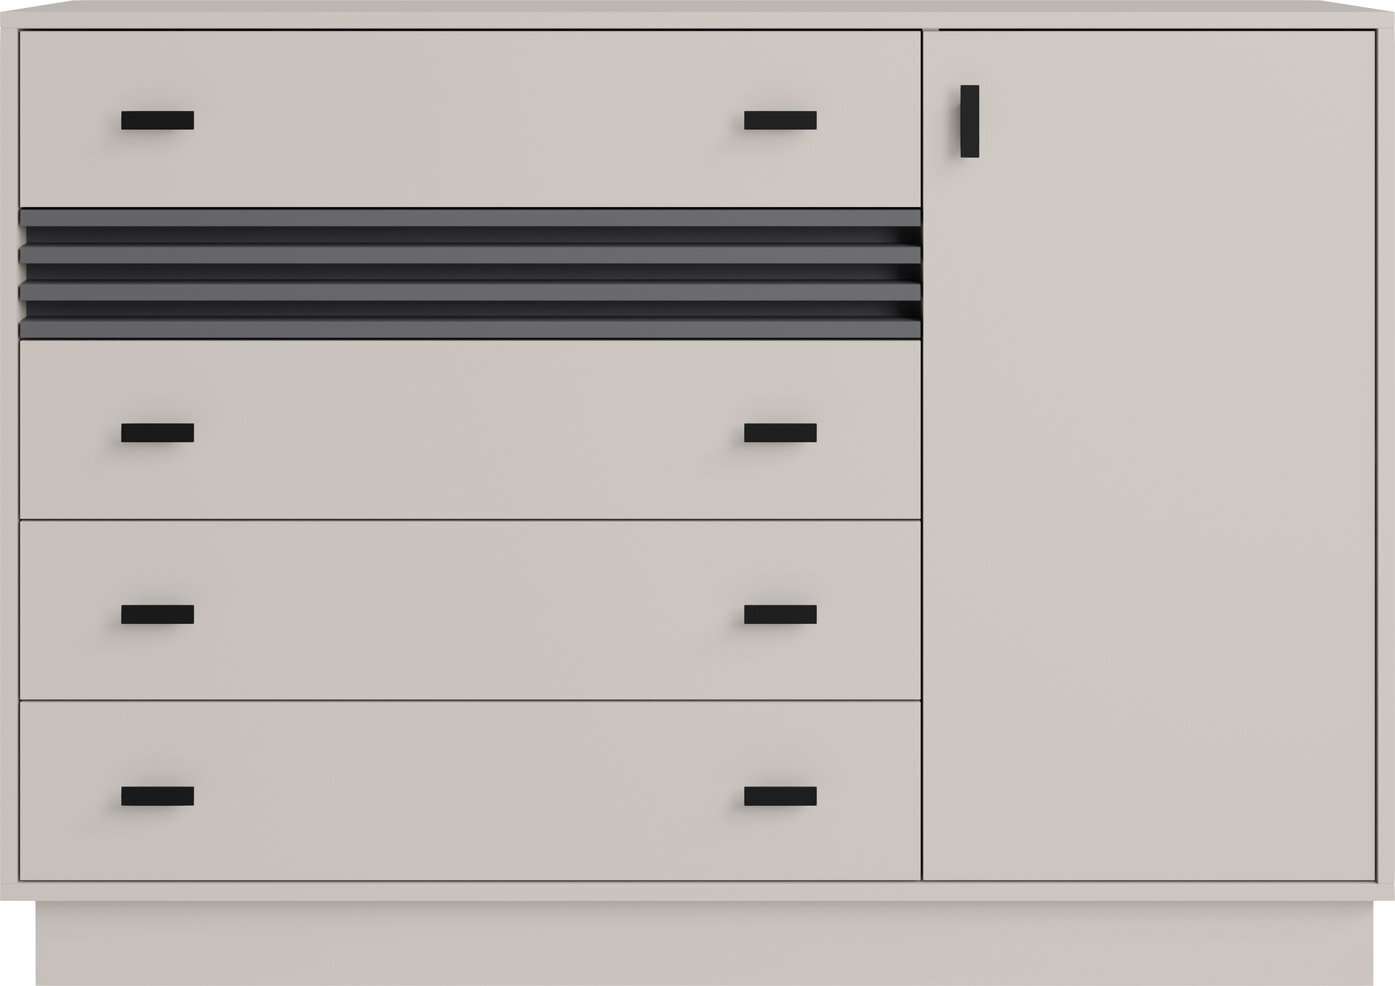Click the large cabinet door panel
The width and height of the screenshot is (1395, 986).
point(1149,455)
